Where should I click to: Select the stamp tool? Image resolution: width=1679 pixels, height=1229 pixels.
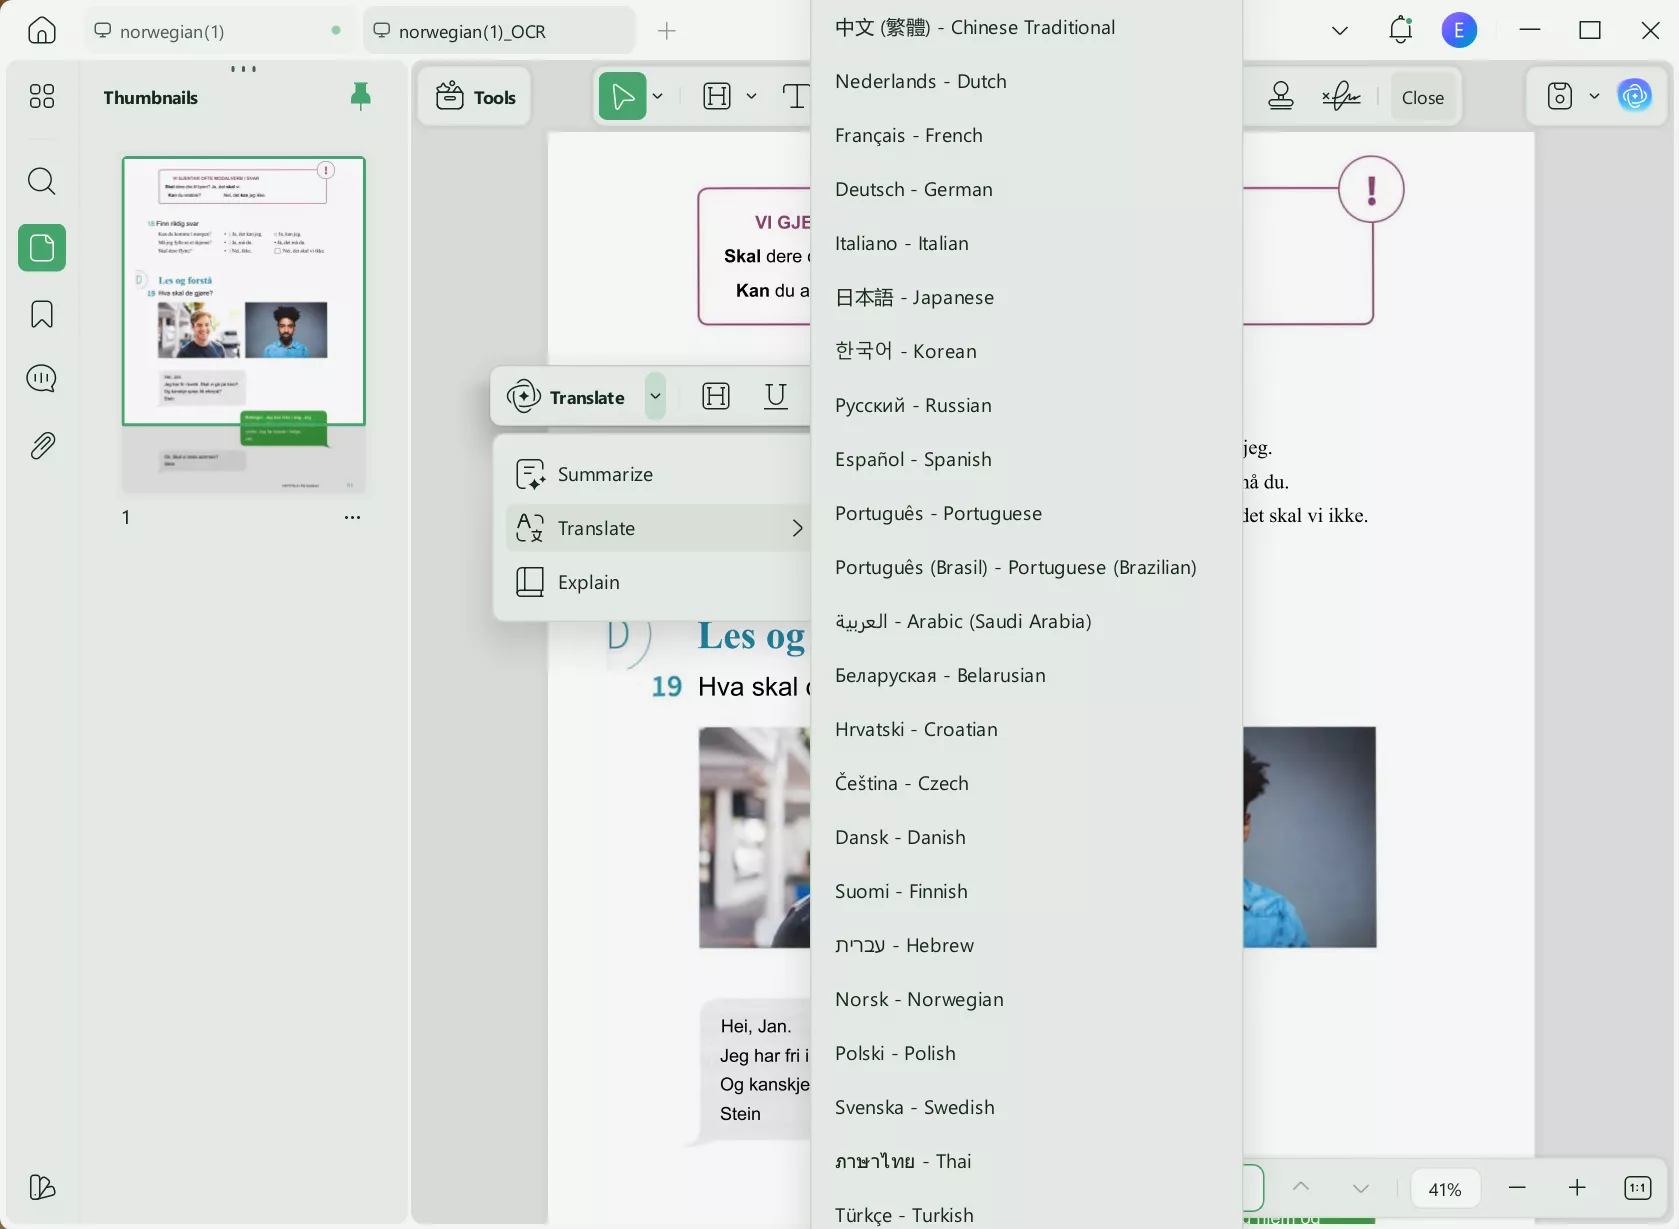[1280, 96]
